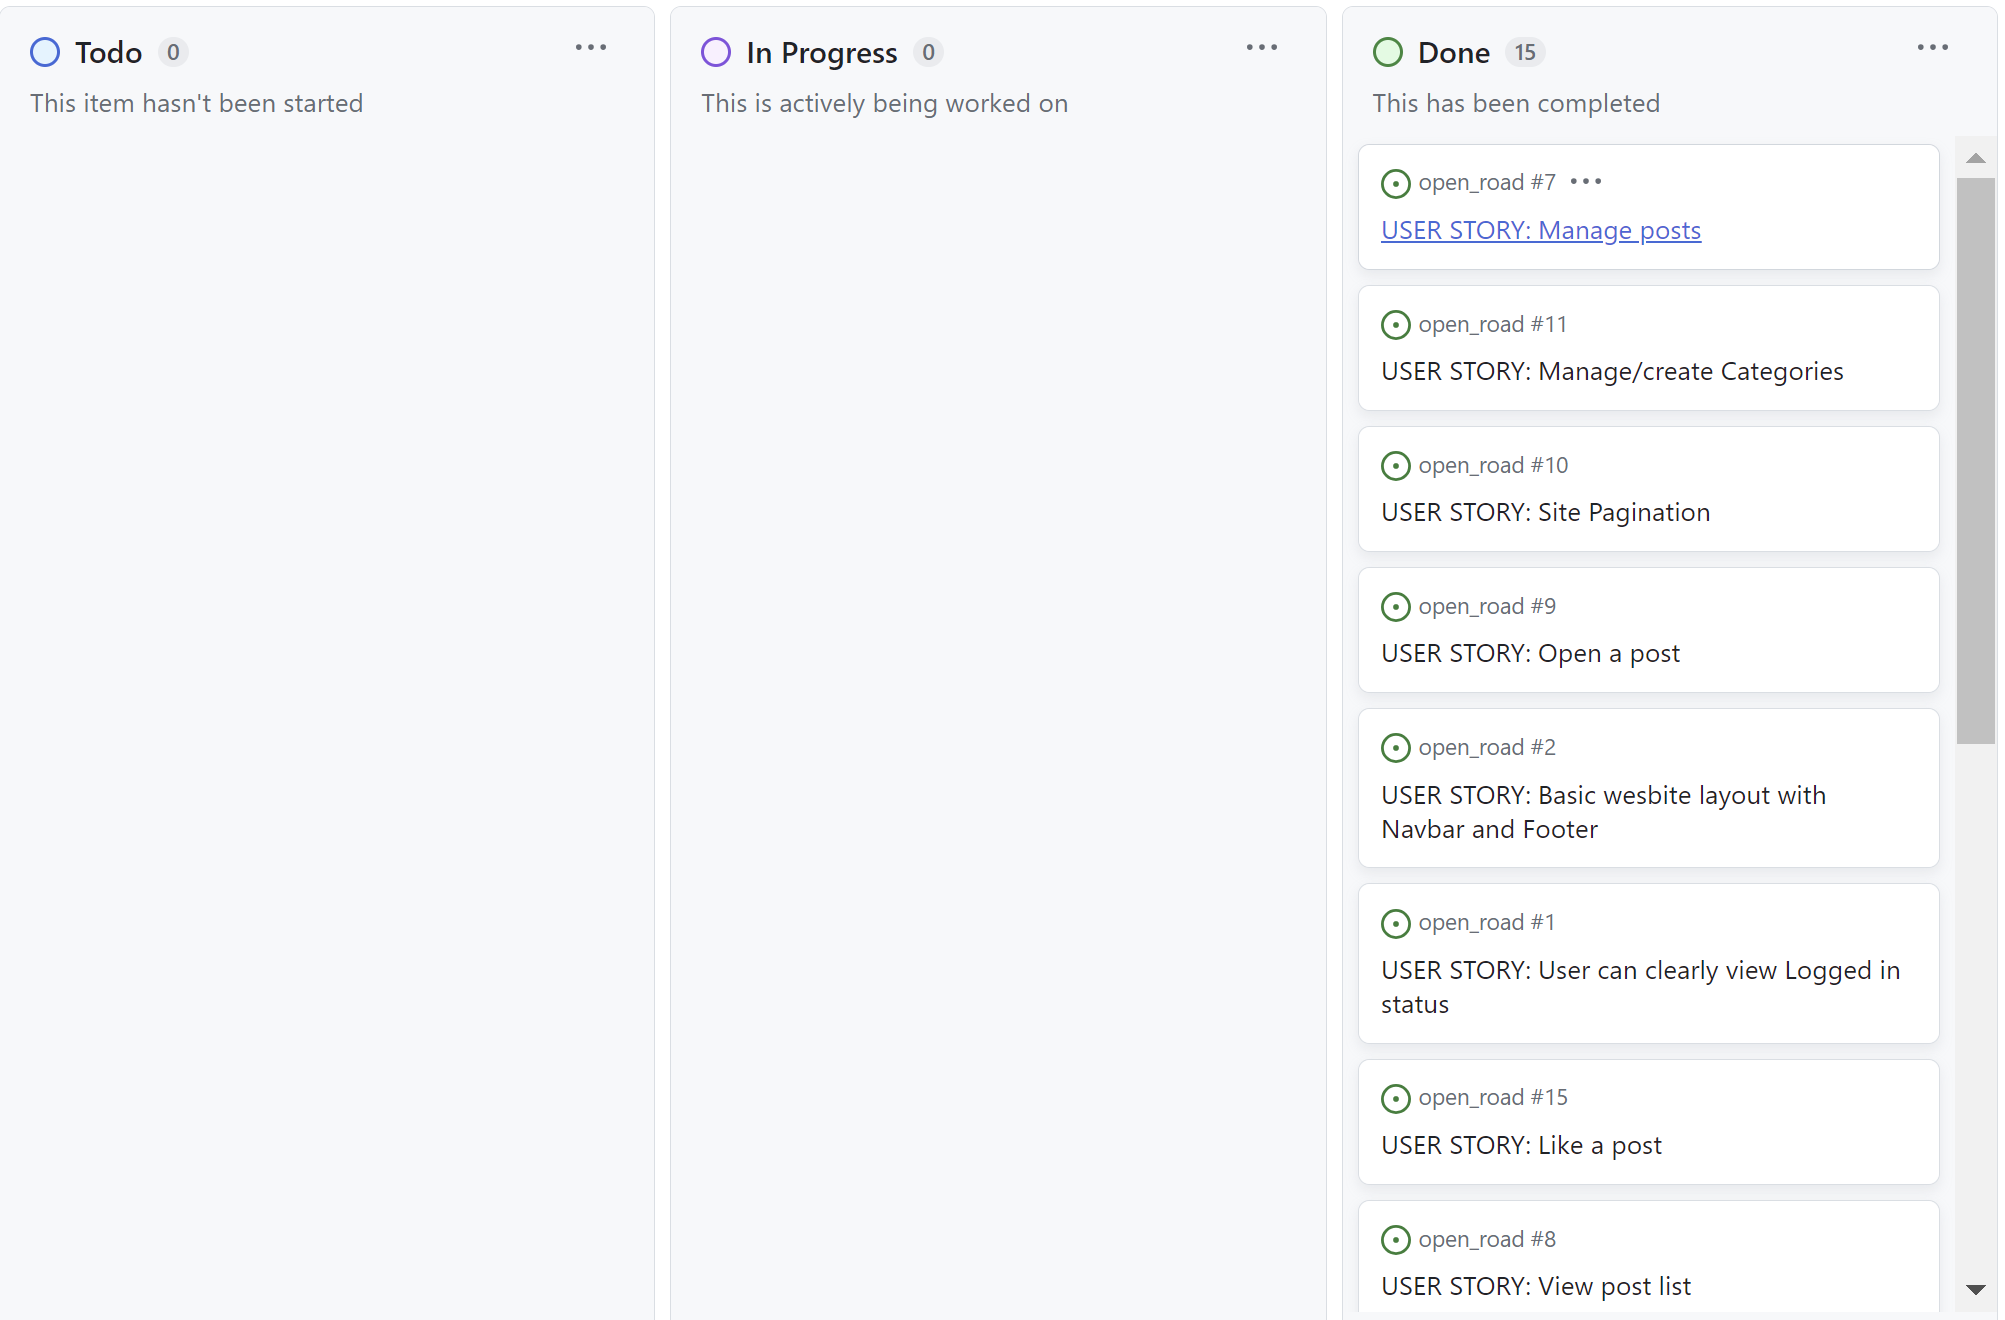This screenshot has width=2005, height=1320.
Task: Click the blue Todo status circle
Action: click(x=45, y=51)
